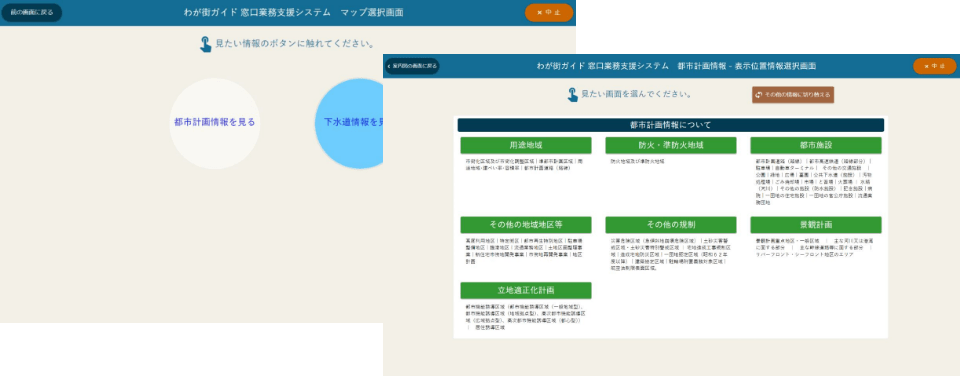Select the その他の地域地区等 button

pyautogui.click(x=526, y=225)
